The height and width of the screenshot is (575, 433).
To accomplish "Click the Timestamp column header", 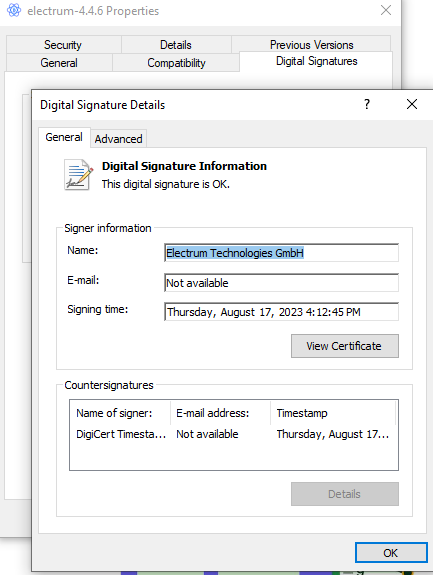I will [x=333, y=413].
